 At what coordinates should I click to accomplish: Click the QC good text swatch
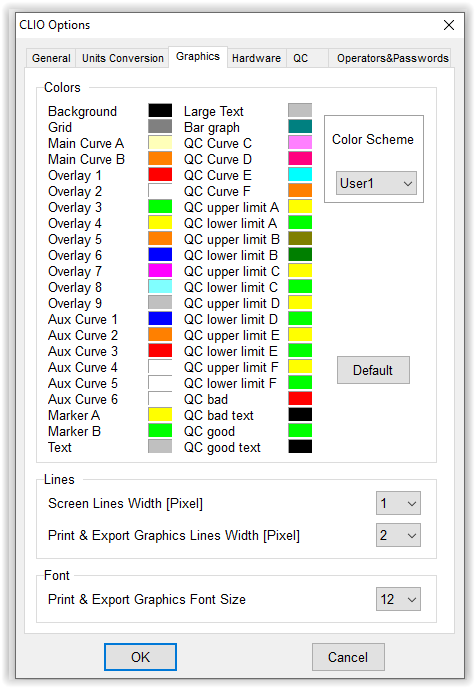(x=300, y=446)
